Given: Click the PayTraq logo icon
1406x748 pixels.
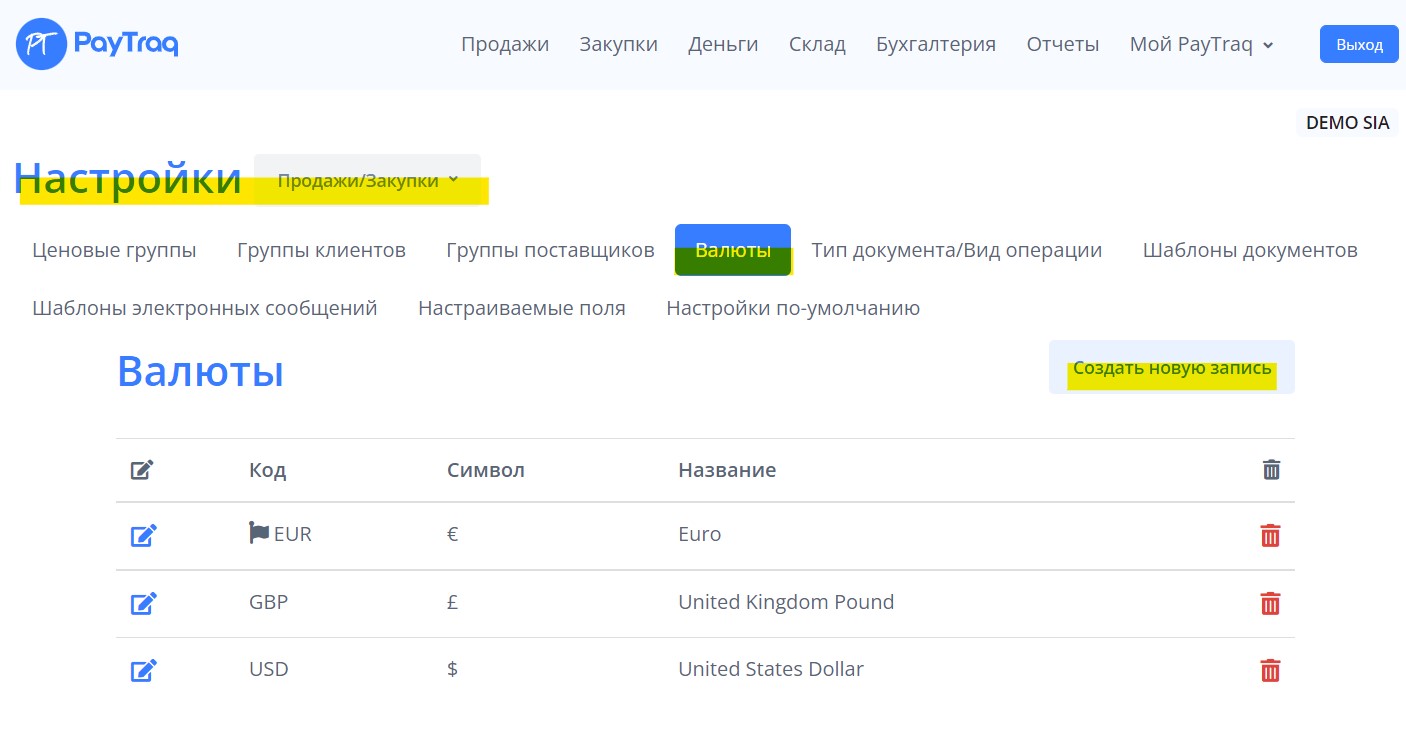Looking at the screenshot, I should pos(42,44).
